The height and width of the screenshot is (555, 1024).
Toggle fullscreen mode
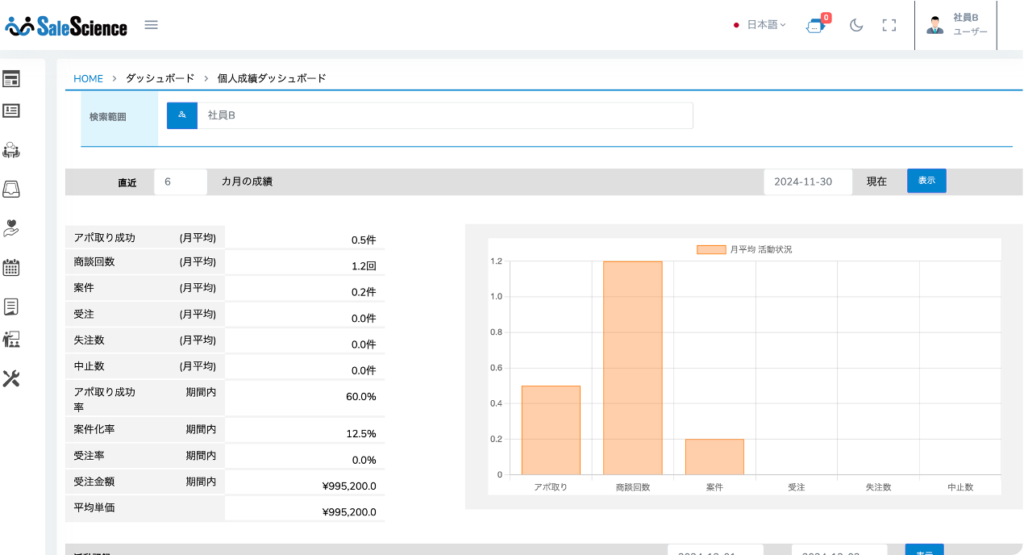888,26
